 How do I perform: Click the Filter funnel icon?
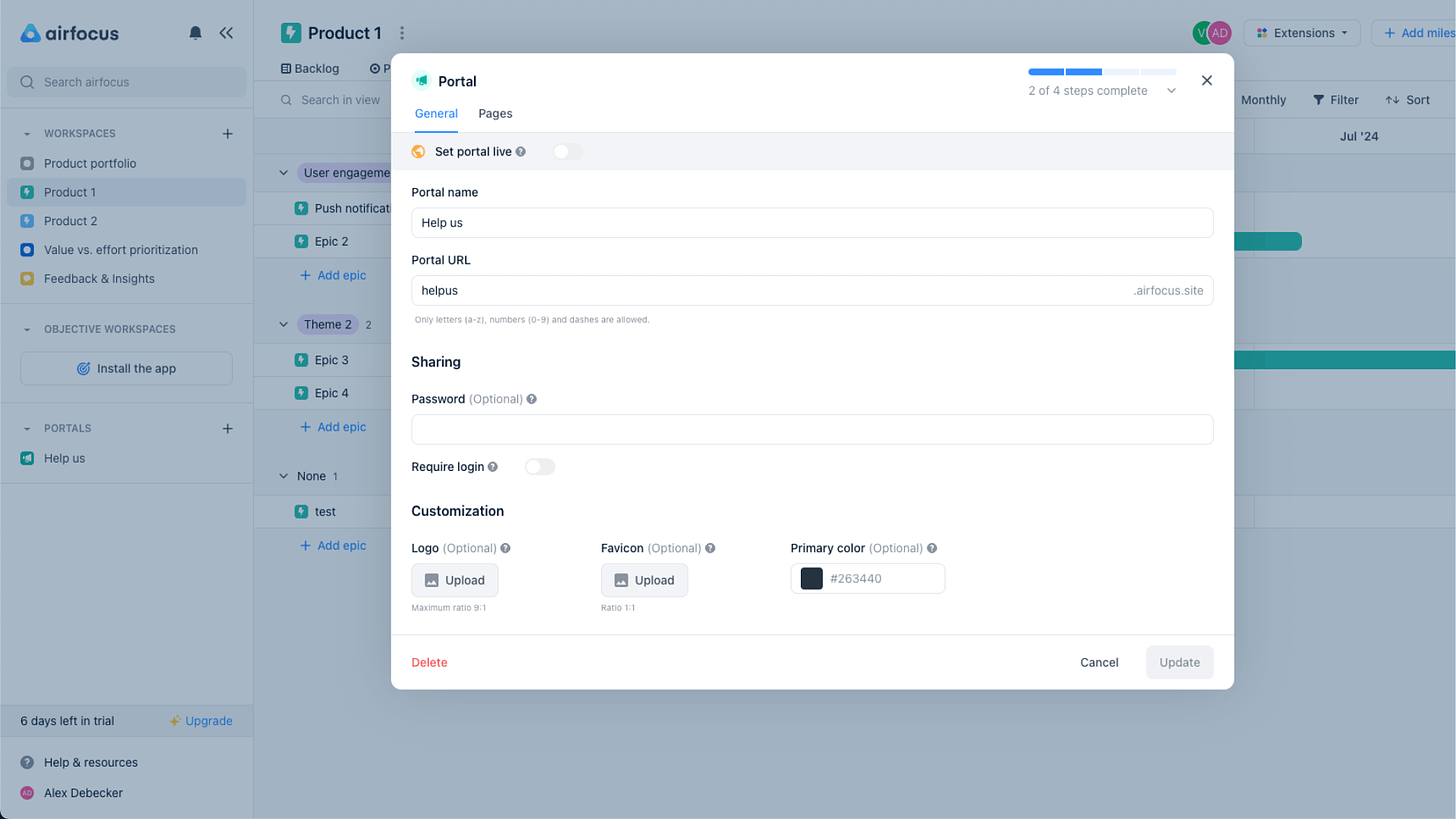1319,100
